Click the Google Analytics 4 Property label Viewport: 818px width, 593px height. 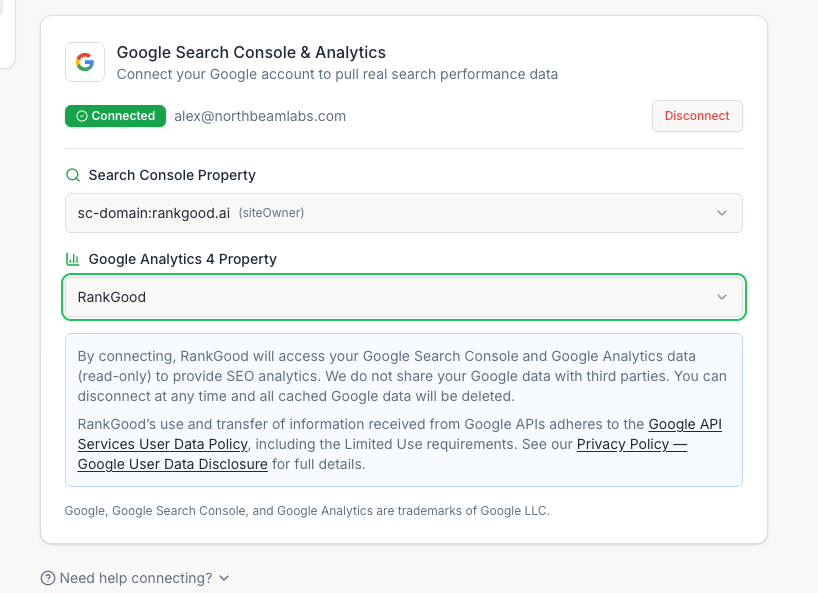[x=183, y=259]
